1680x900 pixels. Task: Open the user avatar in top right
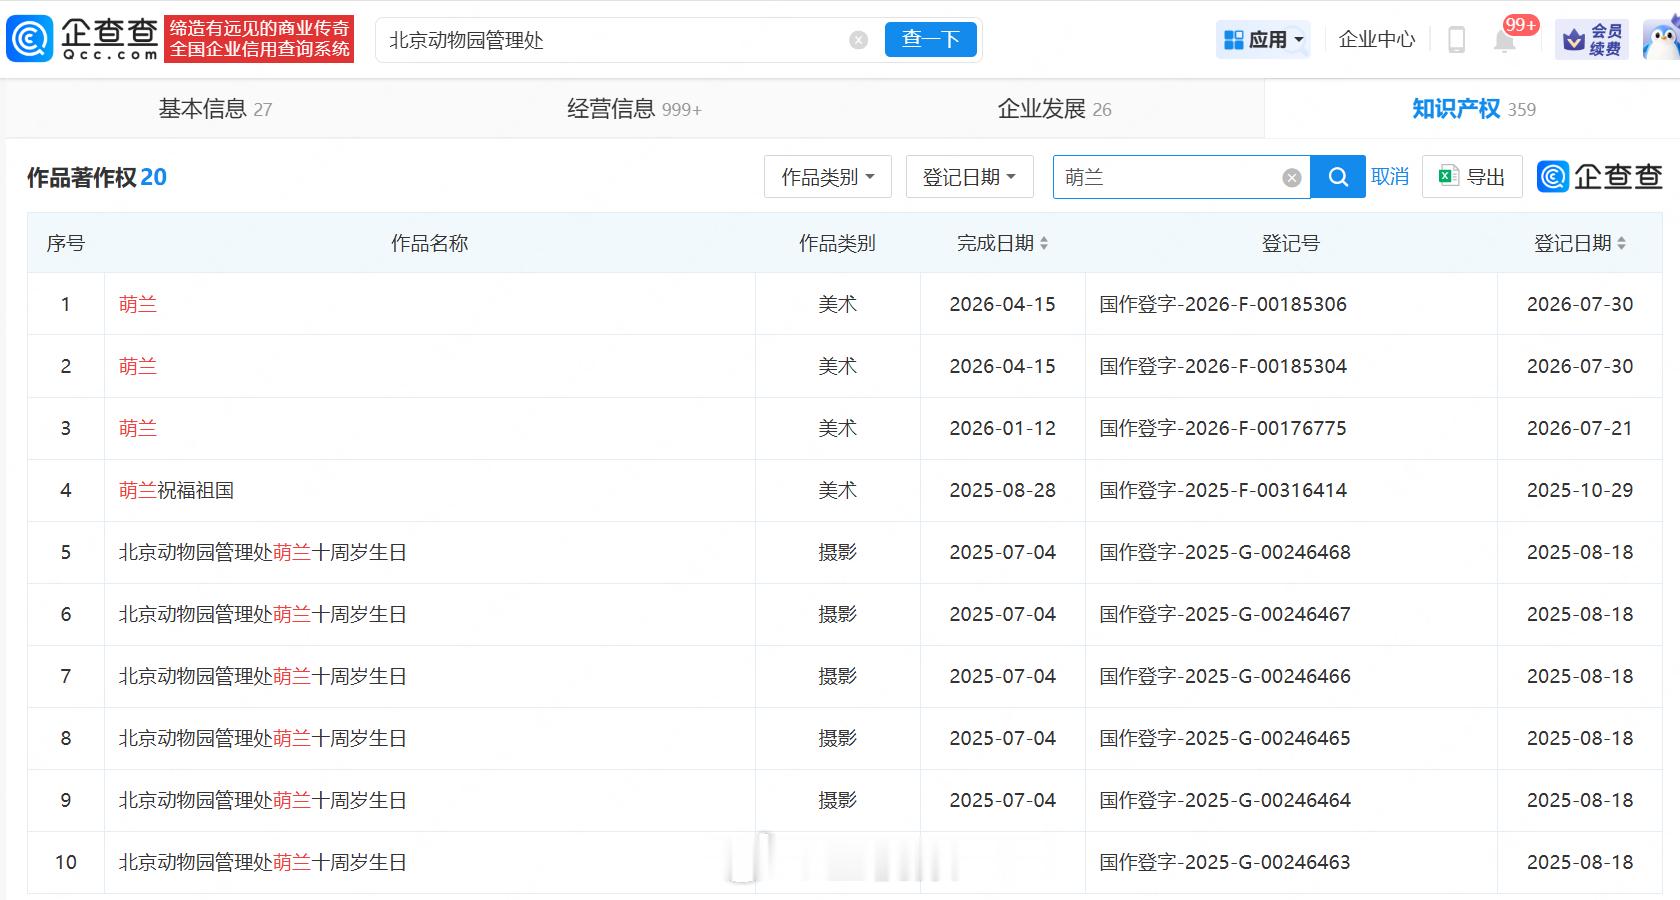[x=1661, y=40]
